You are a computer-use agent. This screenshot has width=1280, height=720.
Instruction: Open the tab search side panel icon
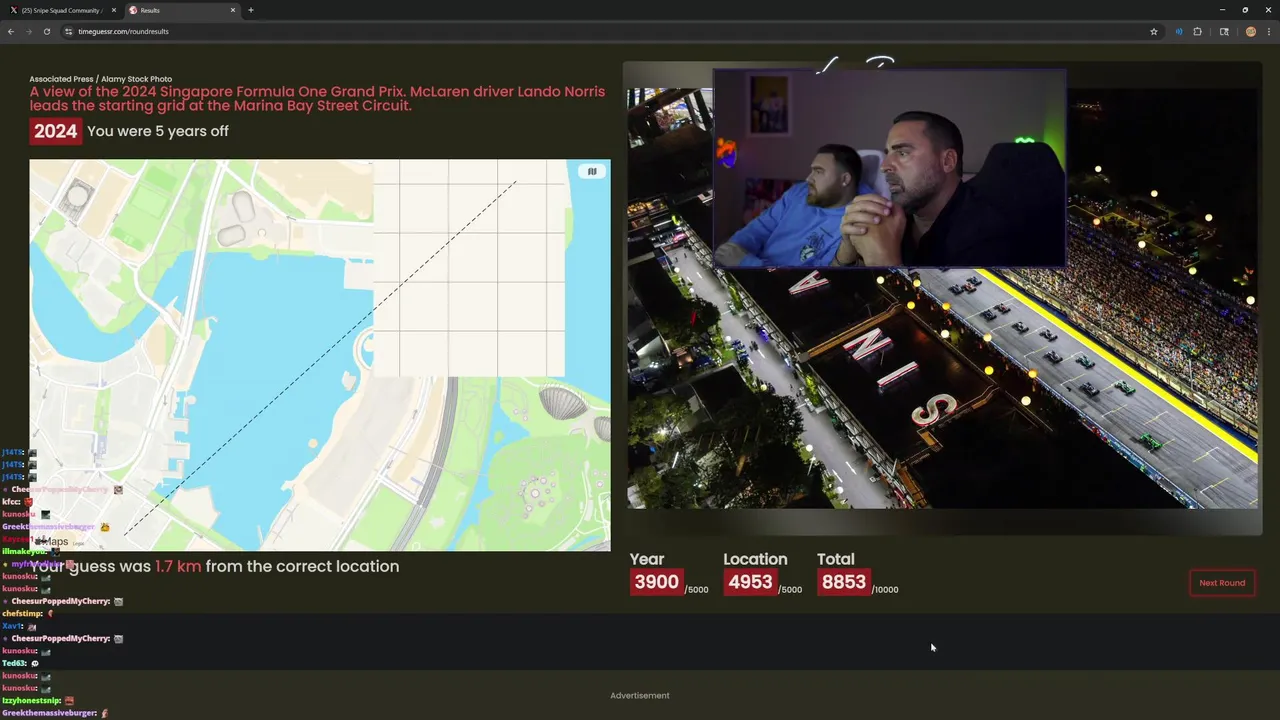pyautogui.click(x=1224, y=31)
